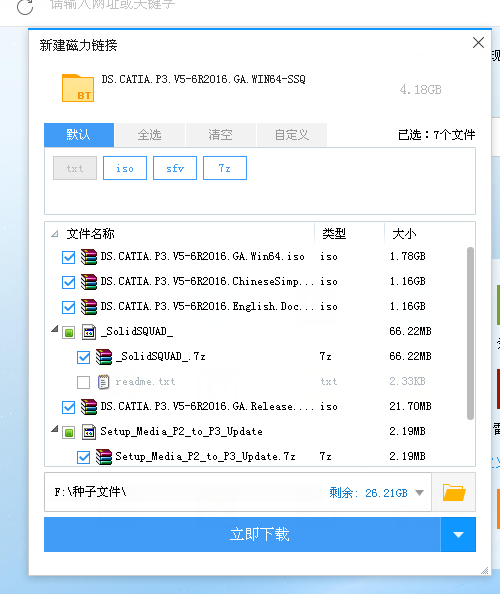The image size is (500, 594).
Task: Uncheck DS.CATIA.P3.V5-6R2016.GA.Win64.iso
Action: click(x=69, y=257)
